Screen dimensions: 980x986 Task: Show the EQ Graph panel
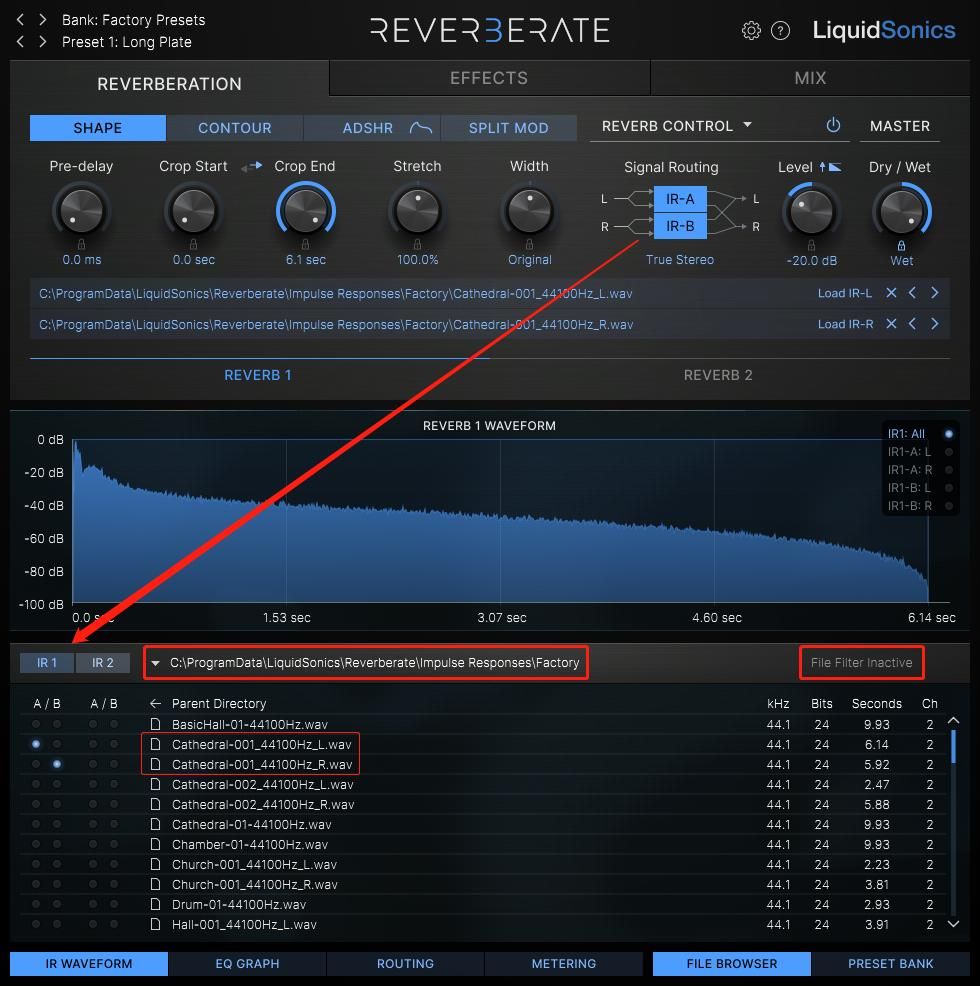pyautogui.click(x=247, y=963)
